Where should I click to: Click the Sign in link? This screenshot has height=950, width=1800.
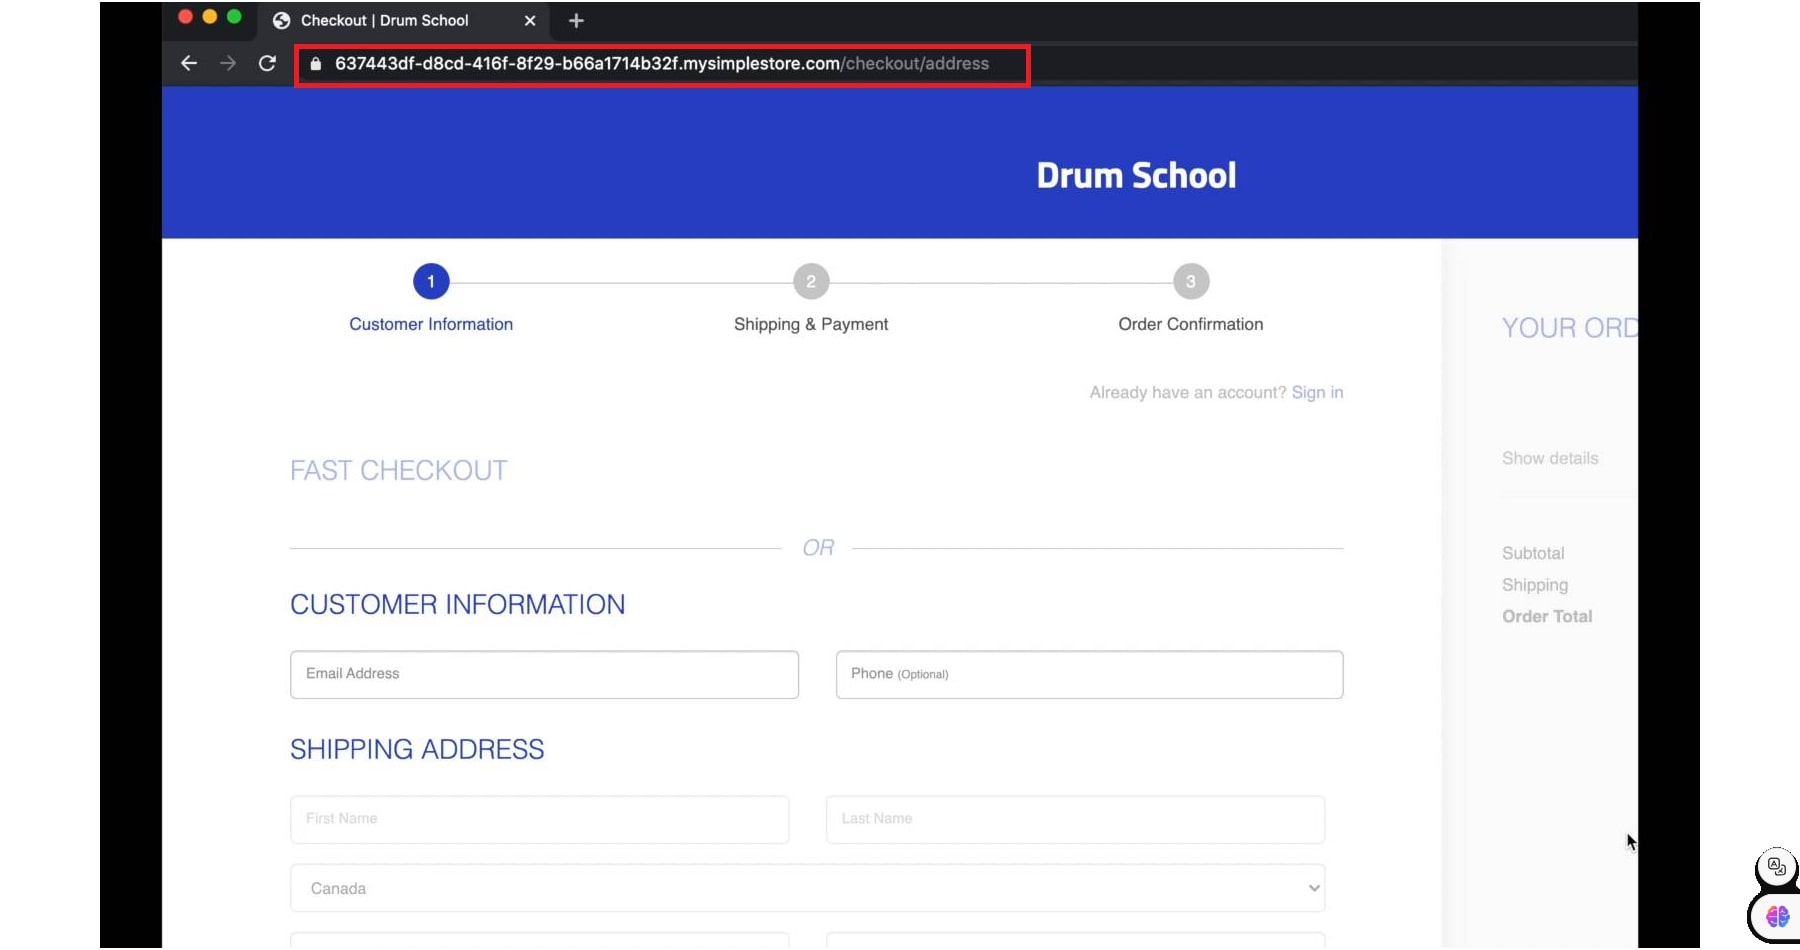click(1317, 393)
